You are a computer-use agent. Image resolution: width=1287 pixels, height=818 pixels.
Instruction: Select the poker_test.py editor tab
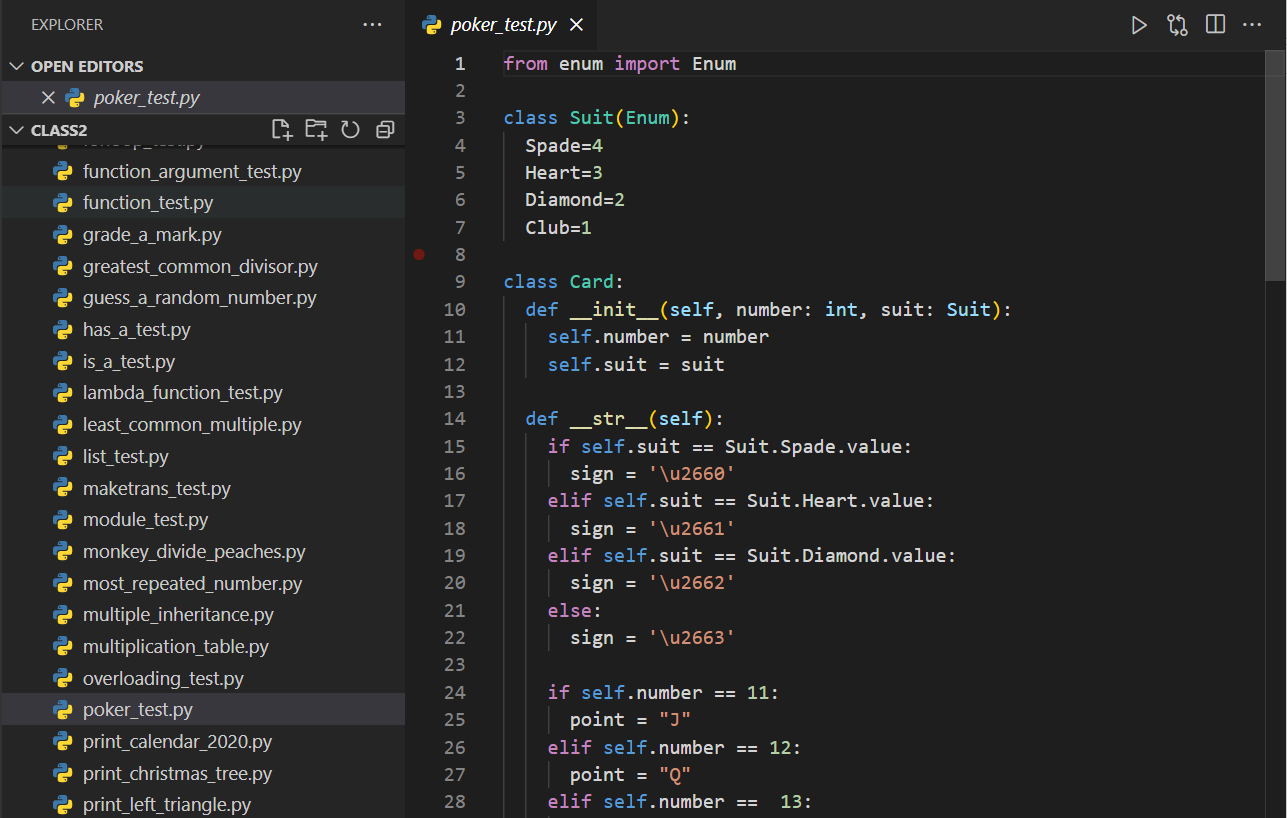503,25
